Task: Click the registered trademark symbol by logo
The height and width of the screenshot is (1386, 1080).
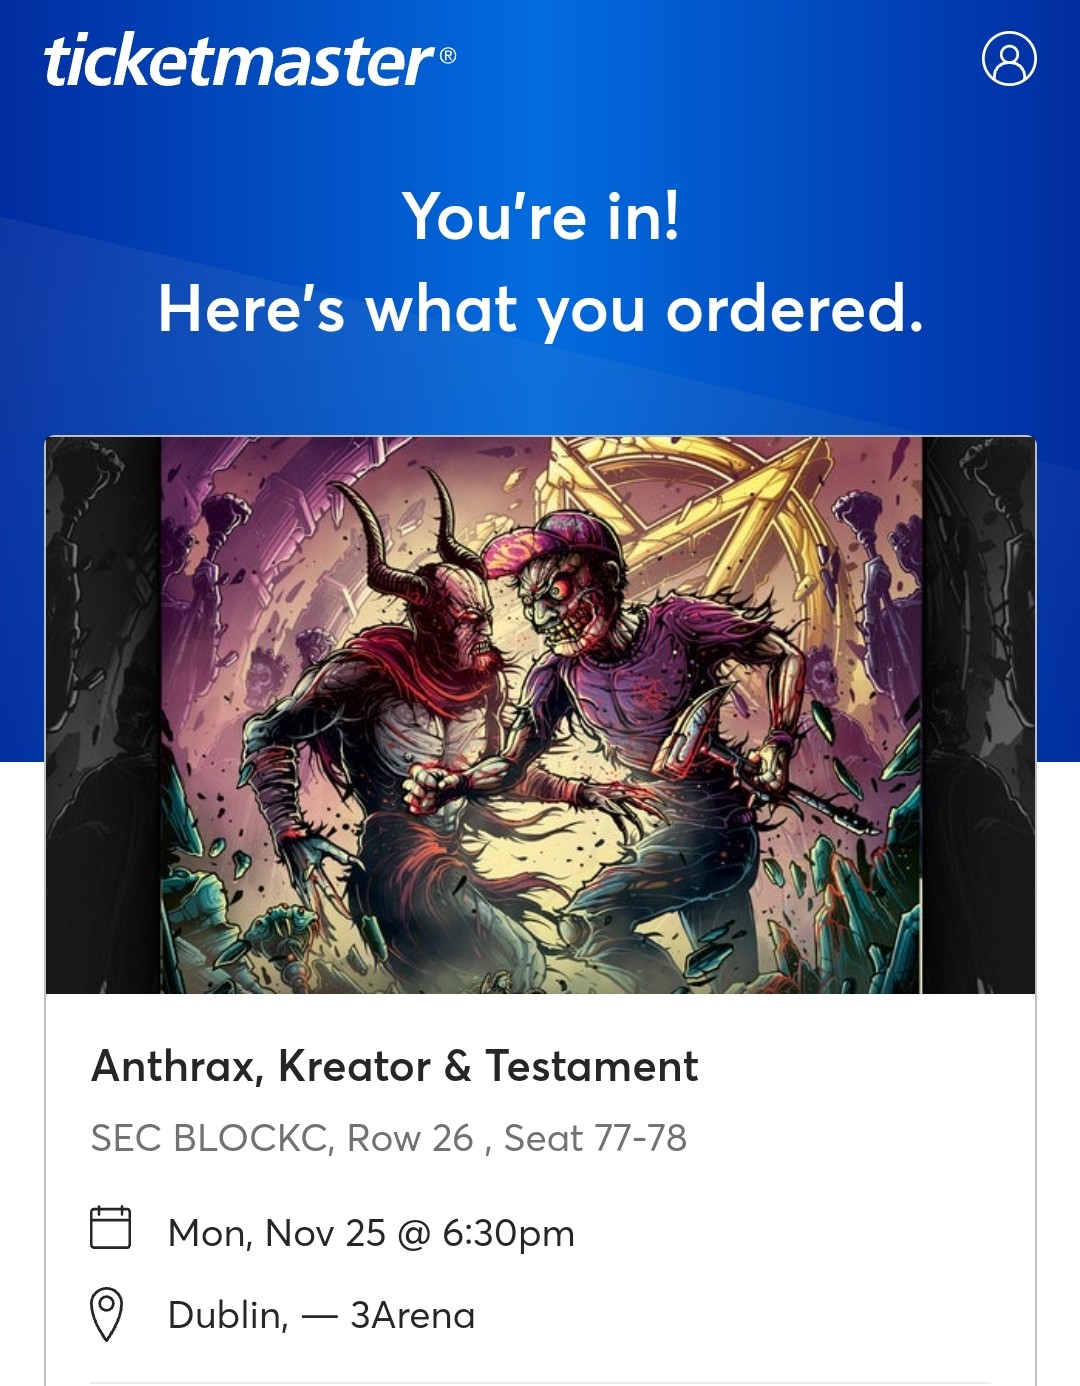Action: (448, 55)
